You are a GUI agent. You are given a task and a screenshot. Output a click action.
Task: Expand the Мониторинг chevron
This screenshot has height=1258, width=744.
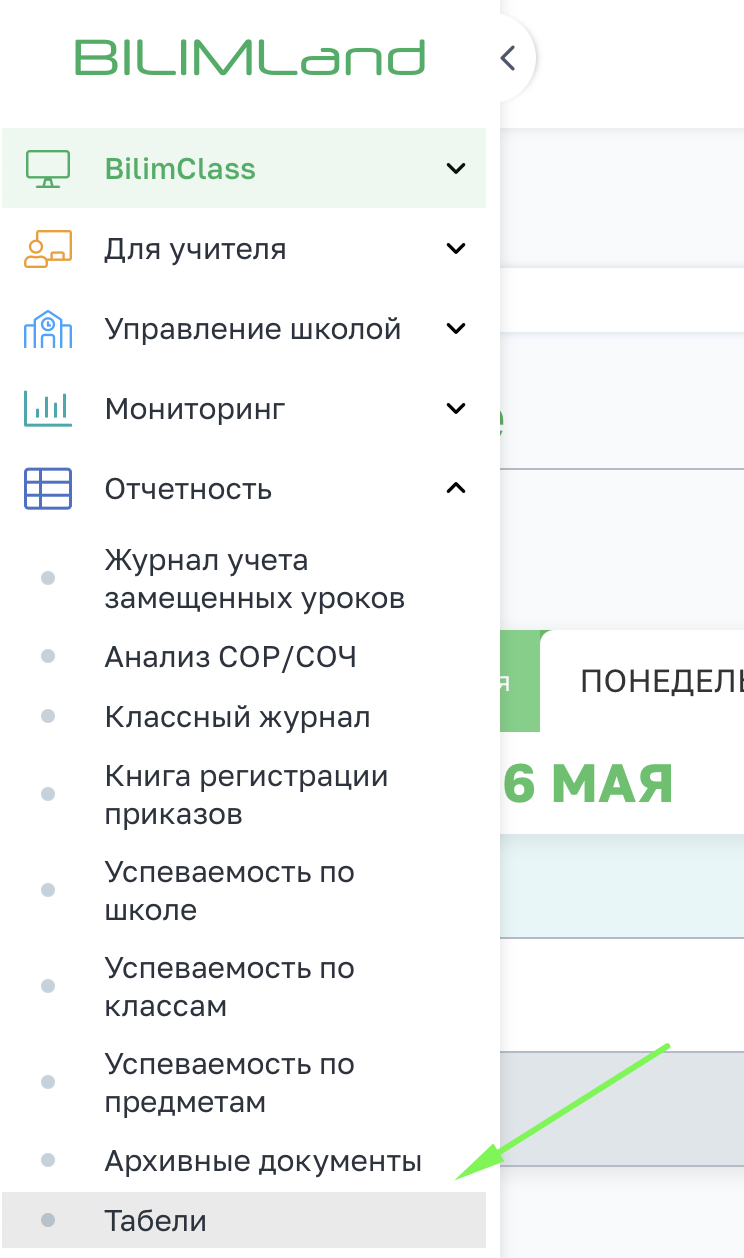click(x=456, y=409)
